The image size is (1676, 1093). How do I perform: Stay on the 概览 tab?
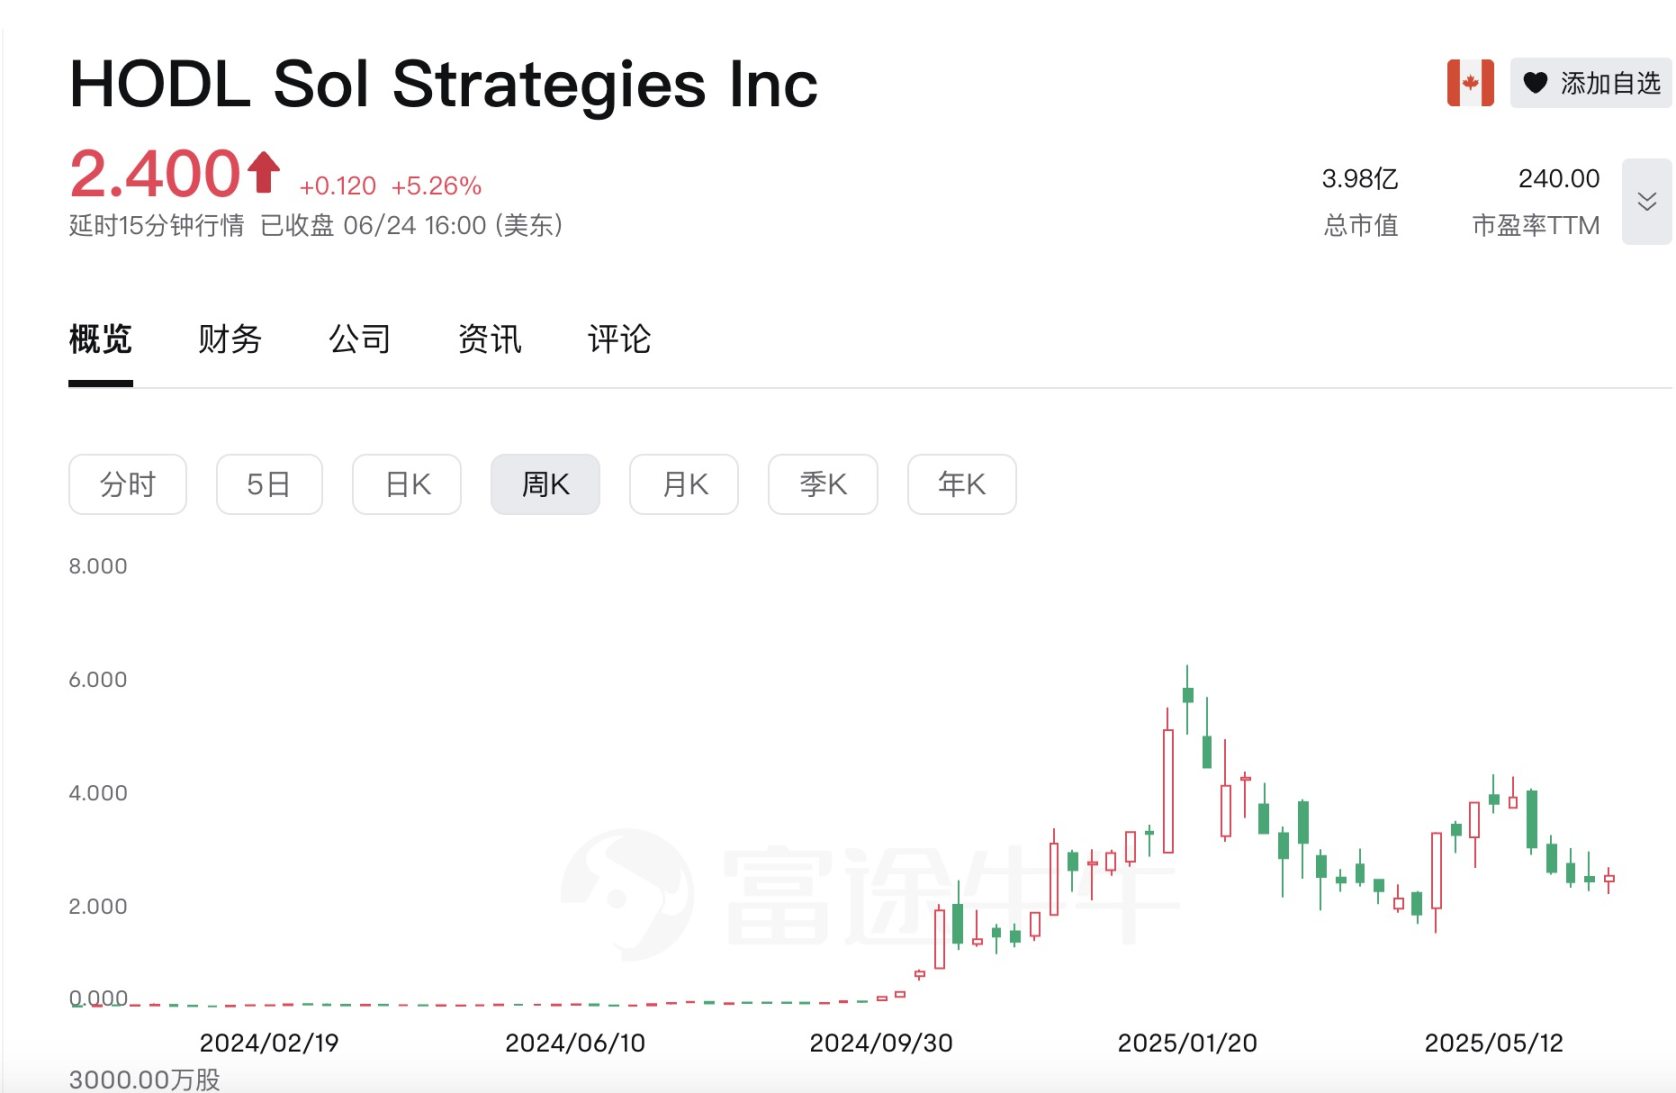[x=99, y=340]
